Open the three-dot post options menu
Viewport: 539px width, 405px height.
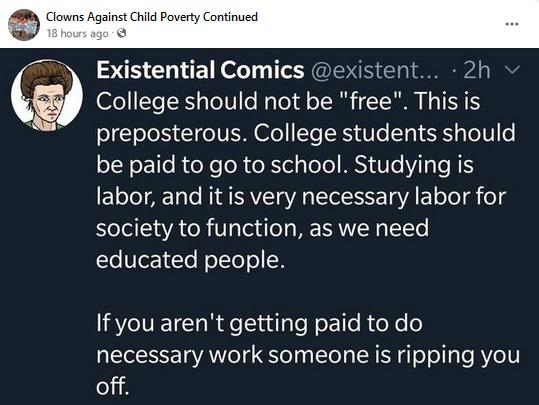click(x=512, y=24)
